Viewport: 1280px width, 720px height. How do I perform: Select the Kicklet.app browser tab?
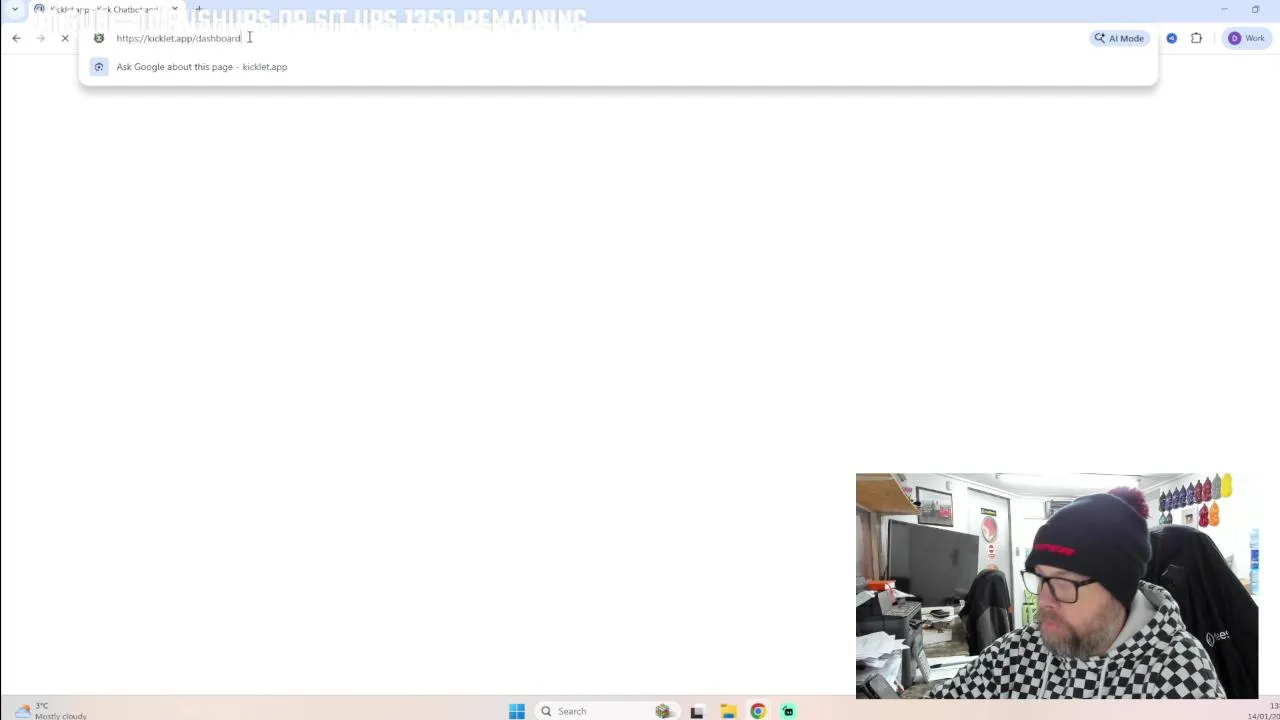(x=104, y=9)
